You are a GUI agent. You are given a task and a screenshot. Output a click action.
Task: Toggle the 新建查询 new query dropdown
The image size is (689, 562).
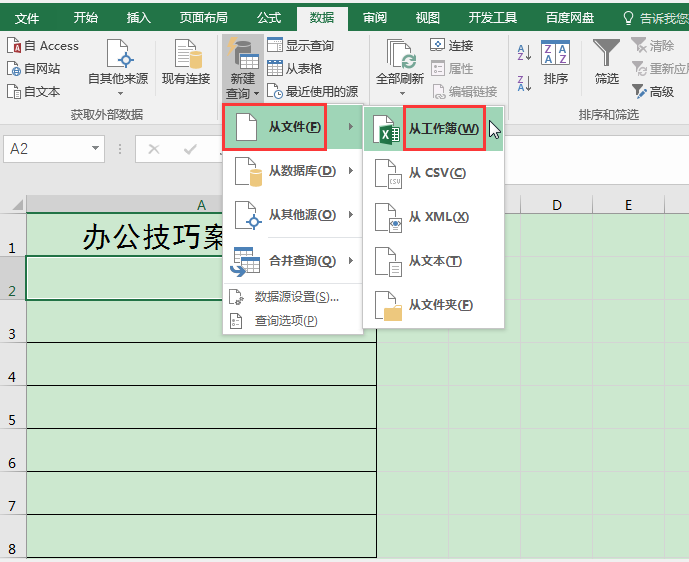pyautogui.click(x=243, y=69)
